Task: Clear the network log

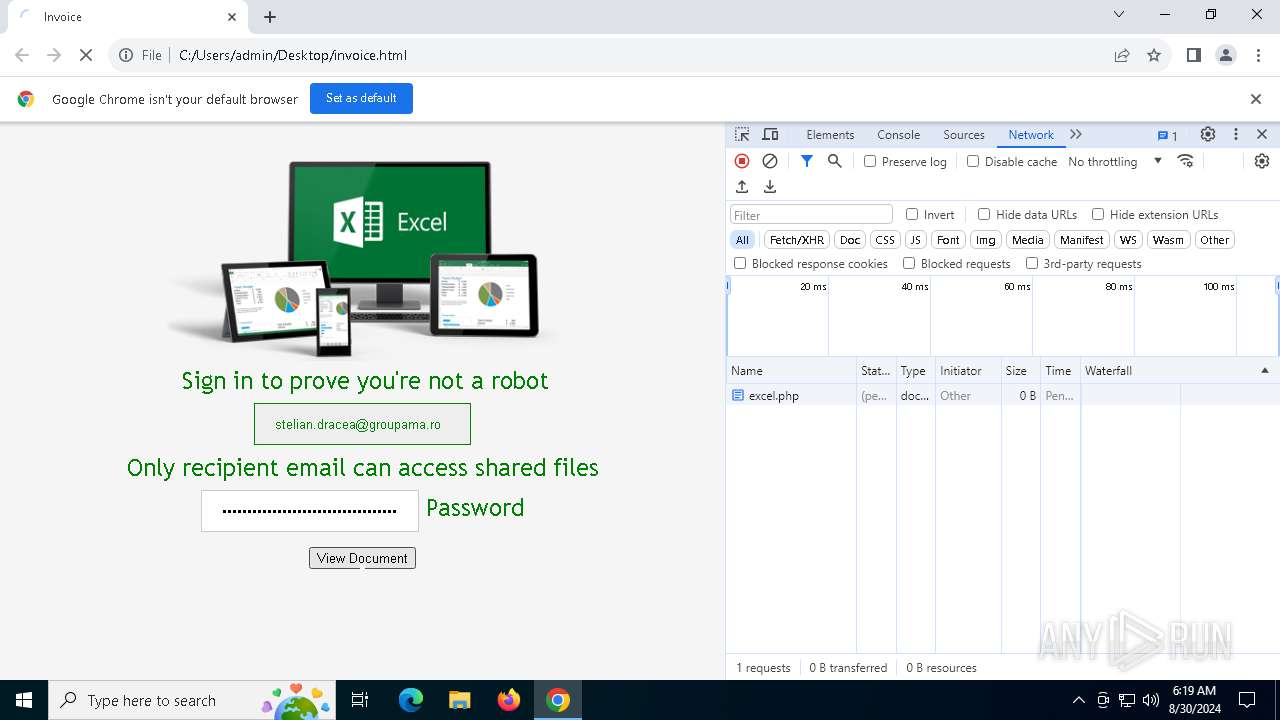Action: coord(770,161)
